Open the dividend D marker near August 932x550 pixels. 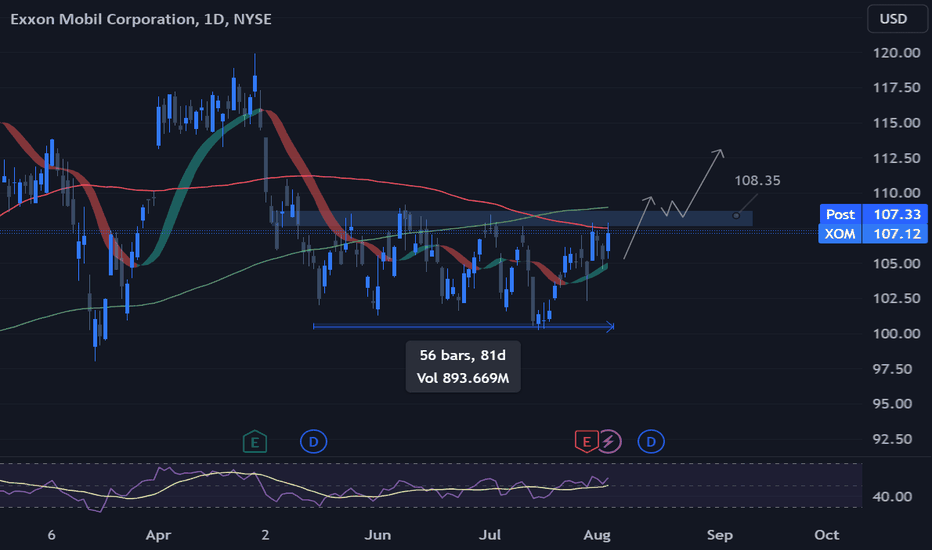pyautogui.click(x=651, y=442)
